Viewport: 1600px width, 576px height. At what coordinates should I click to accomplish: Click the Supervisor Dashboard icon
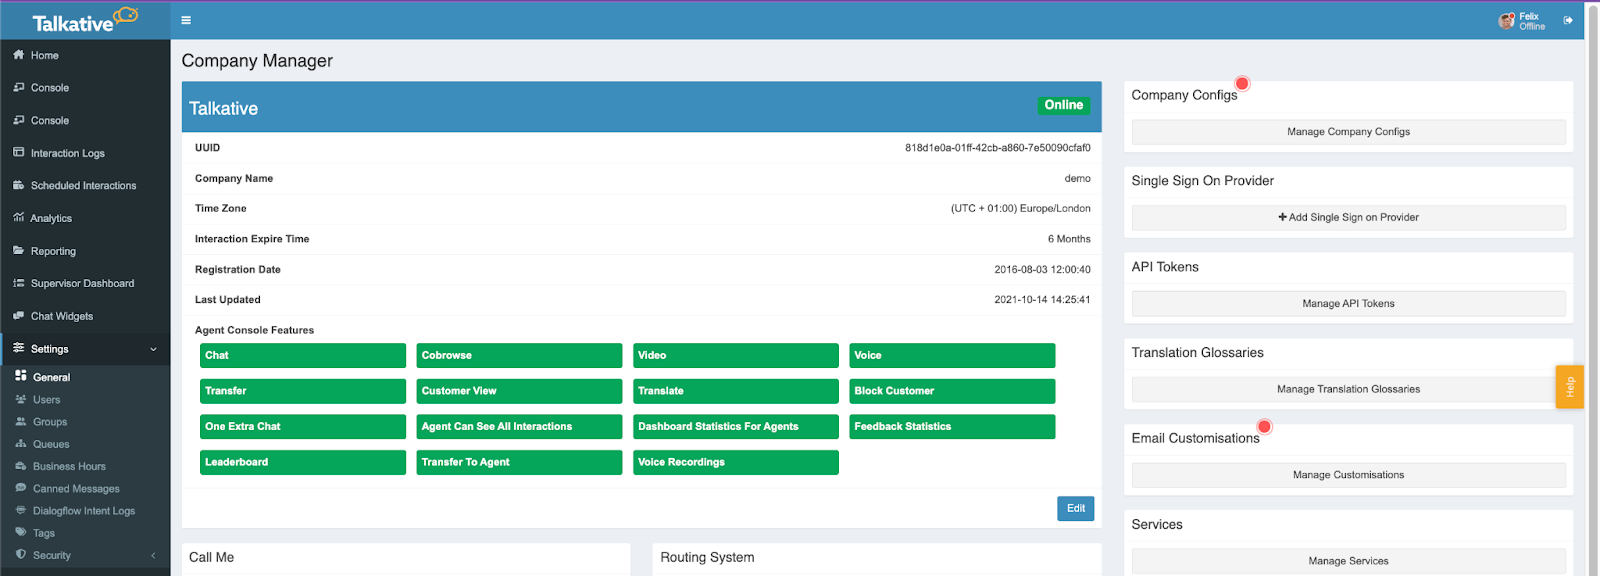click(x=19, y=283)
